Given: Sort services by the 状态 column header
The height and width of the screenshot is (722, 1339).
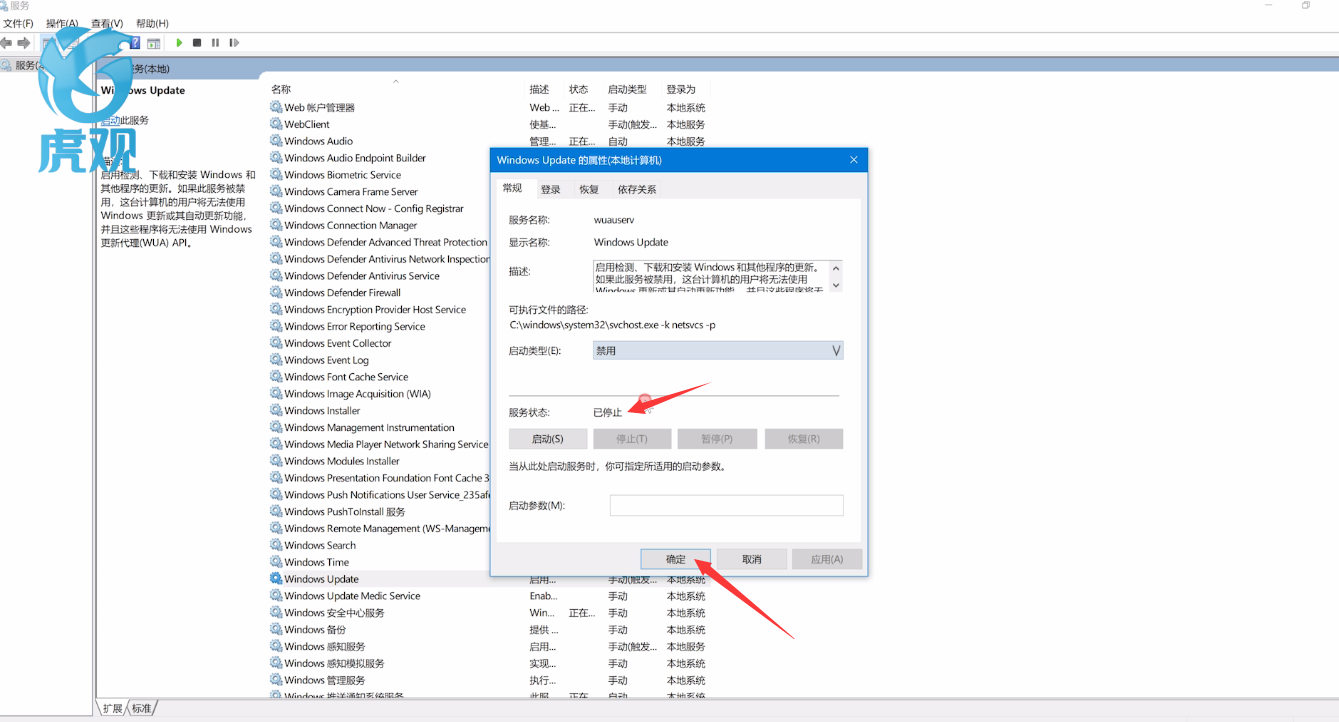Looking at the screenshot, I should (579, 89).
